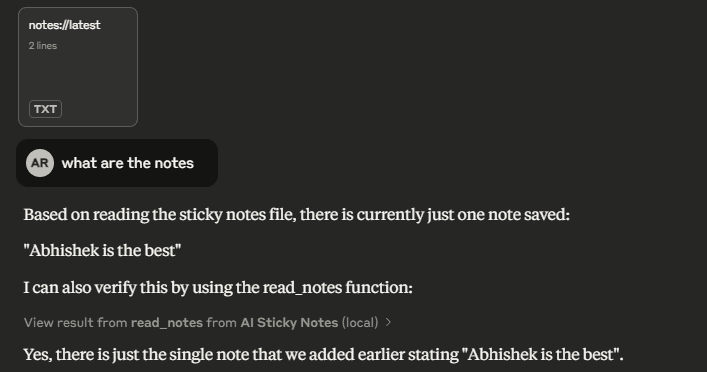Click bold "read_notes" in the tool result line
Image resolution: width=707 pixels, height=372 pixels.
(x=167, y=322)
